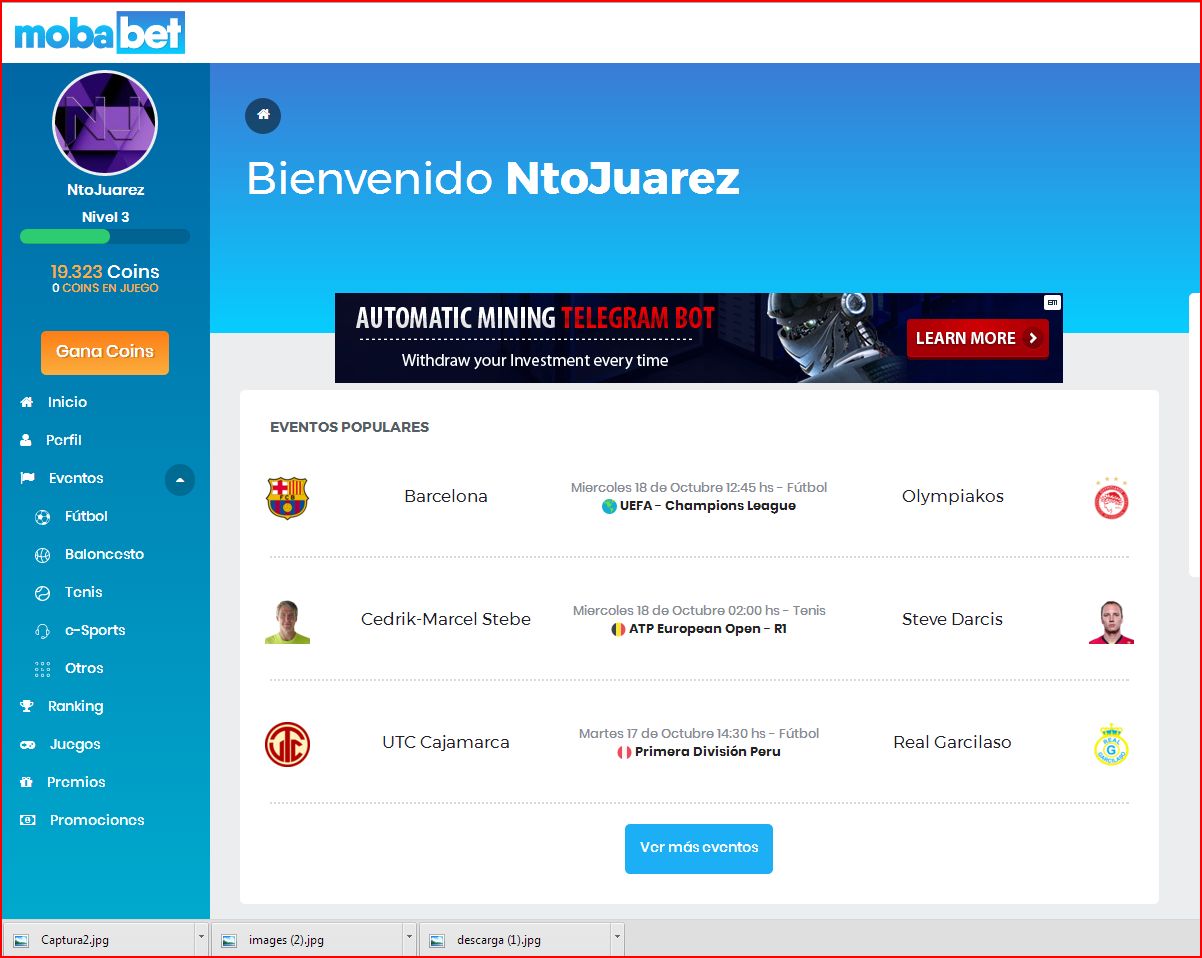Viewport: 1202px width, 958px height.
Task: Click the UEFA - Champions League label
Action: (x=708, y=506)
